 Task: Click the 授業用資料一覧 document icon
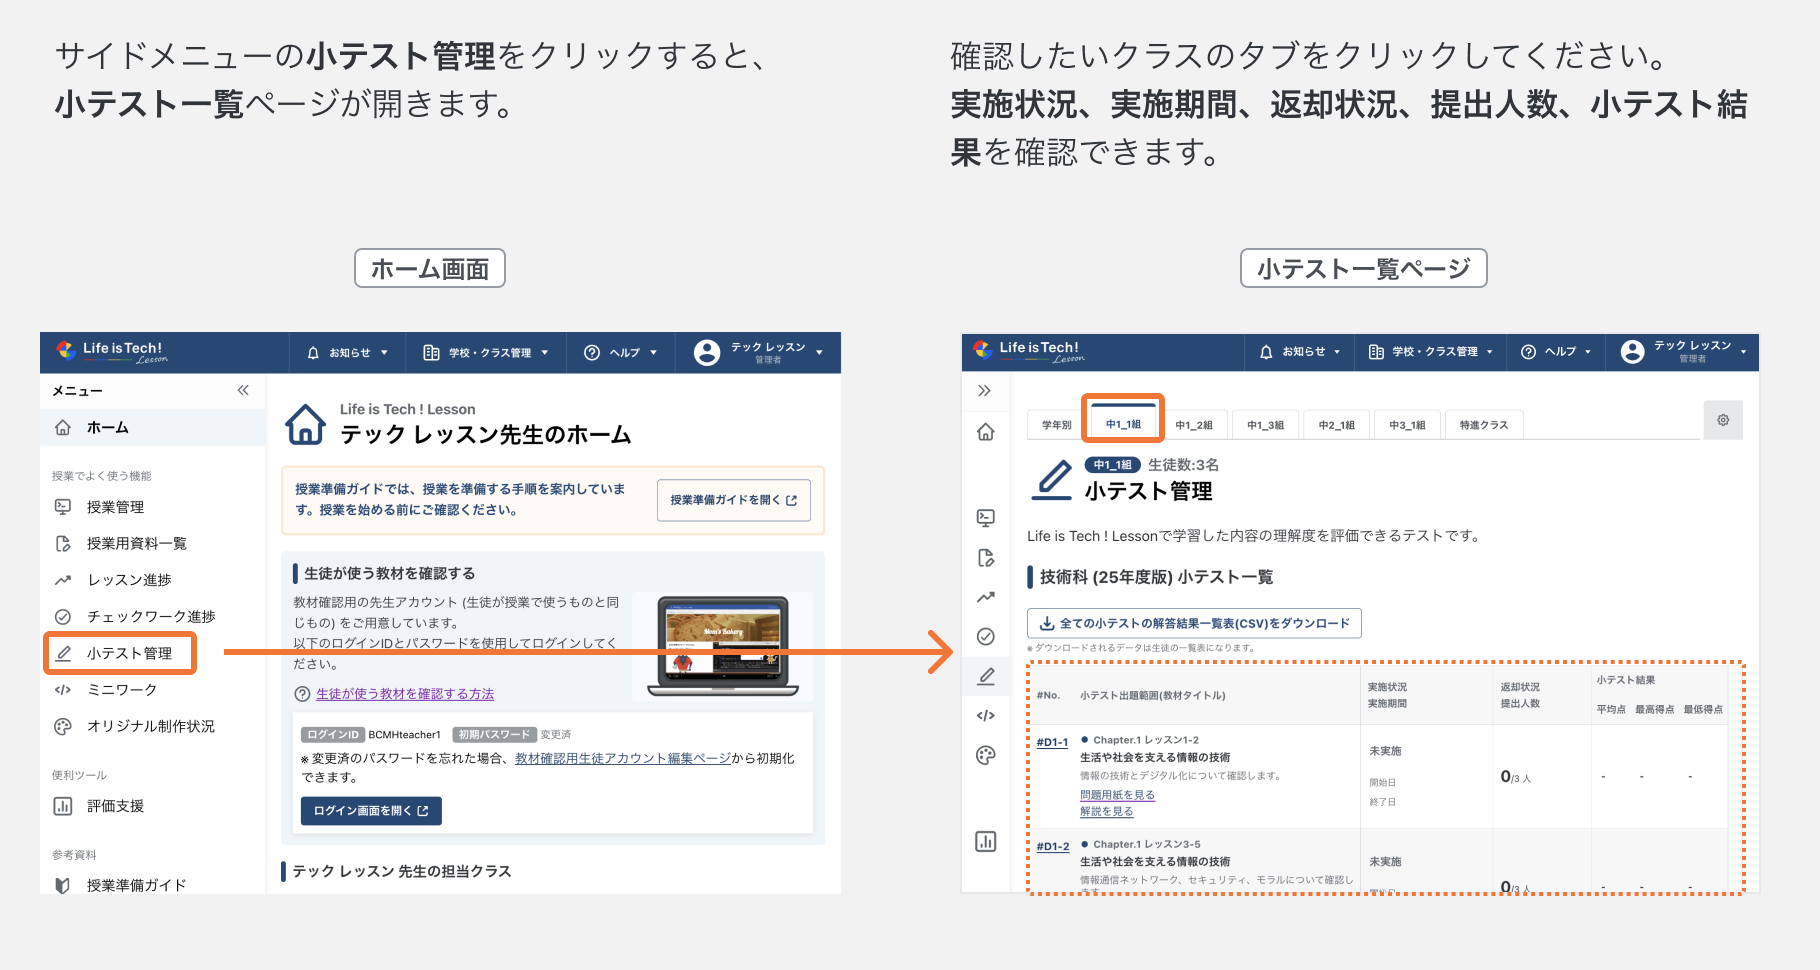[63, 543]
